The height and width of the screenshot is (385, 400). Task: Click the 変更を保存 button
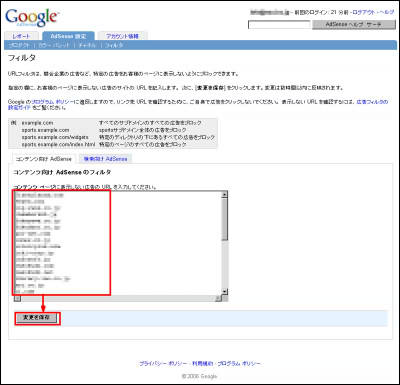36,318
